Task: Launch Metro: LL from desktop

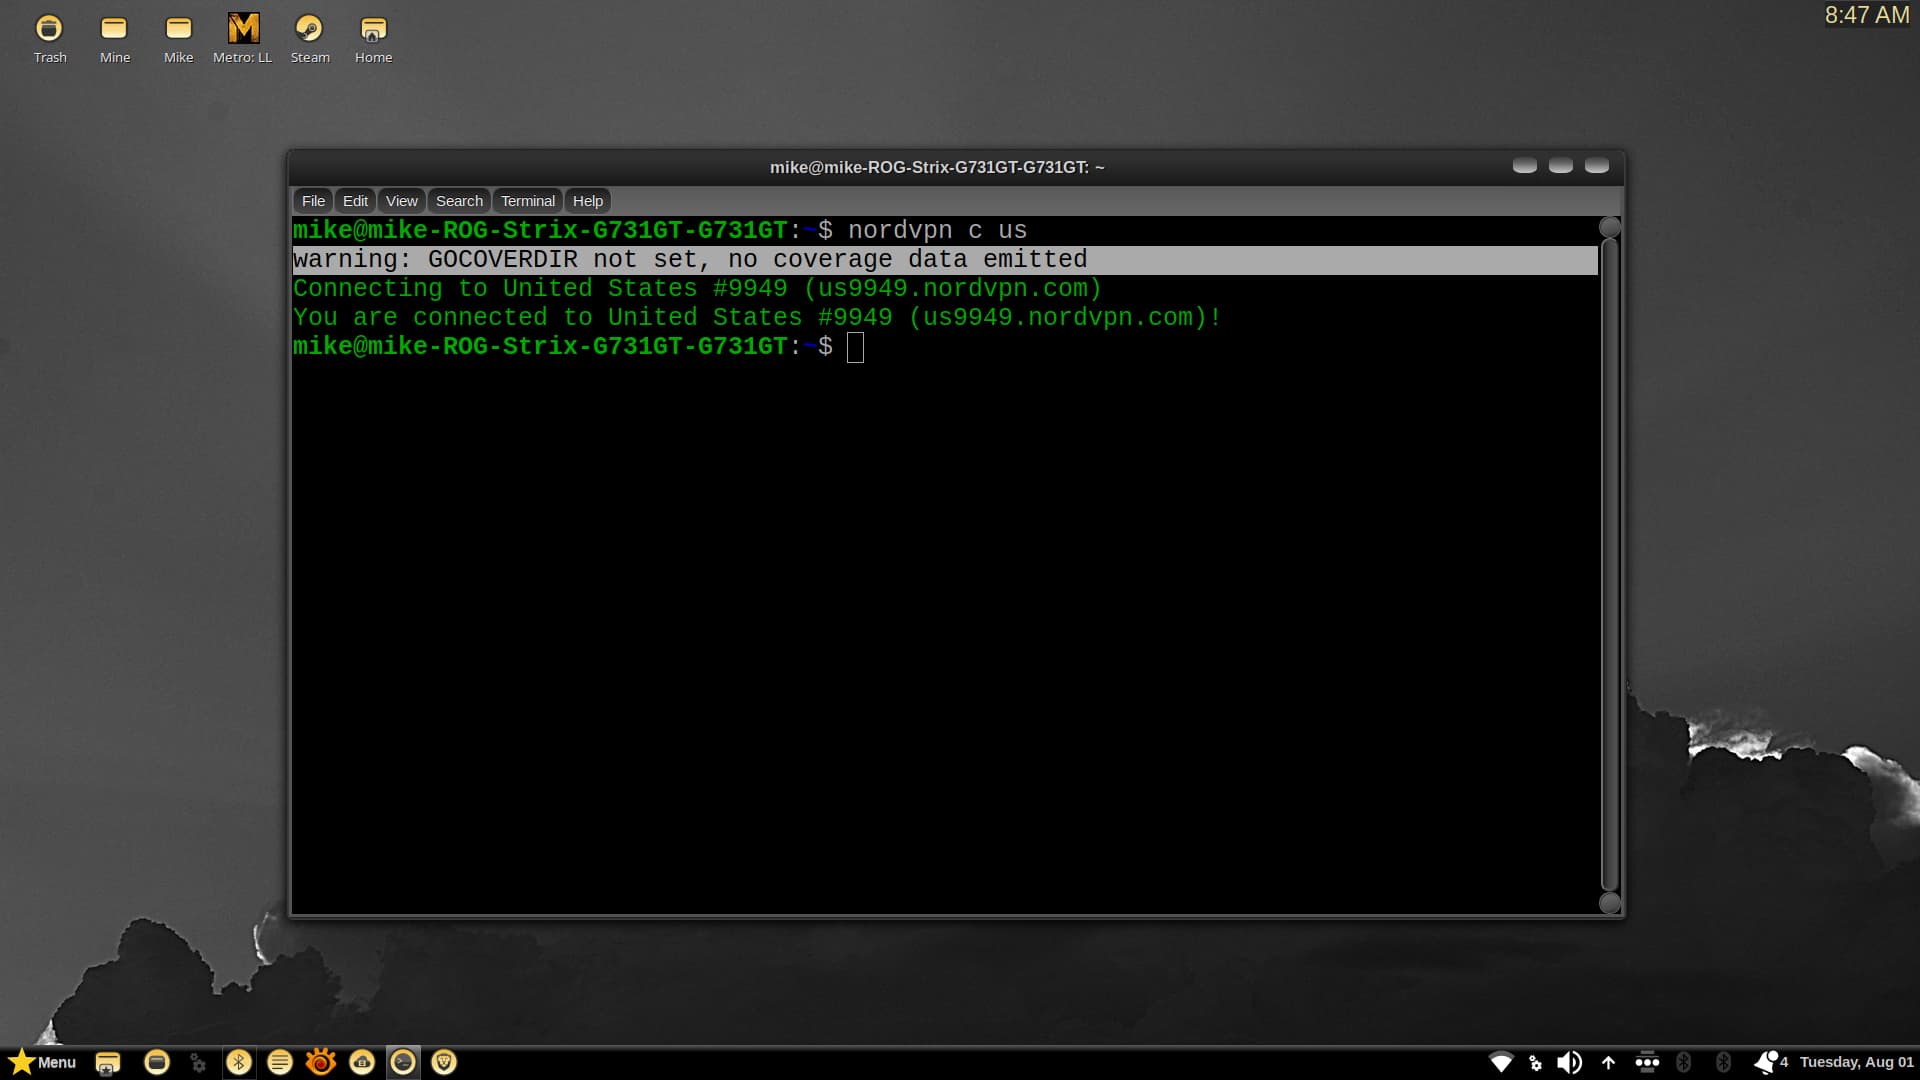Action: pyautogui.click(x=242, y=39)
